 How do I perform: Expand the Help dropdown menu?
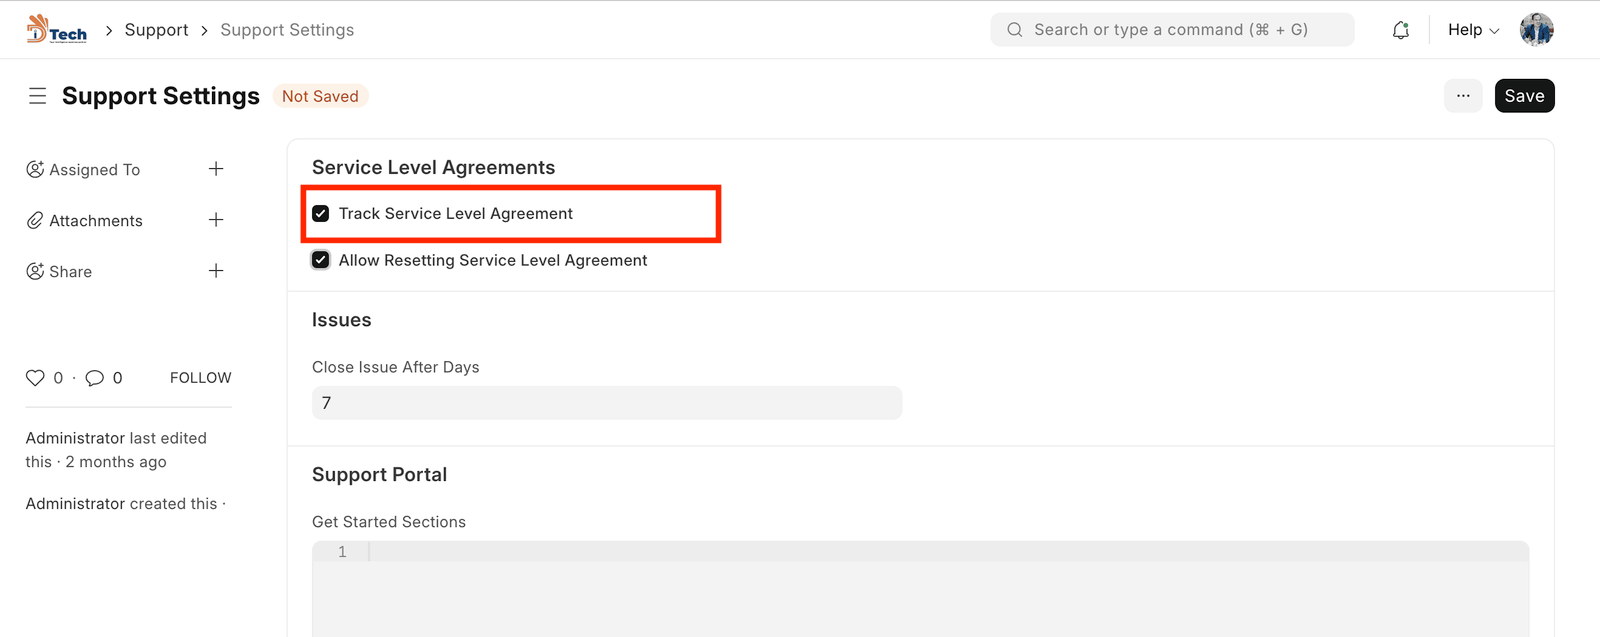1473,30
